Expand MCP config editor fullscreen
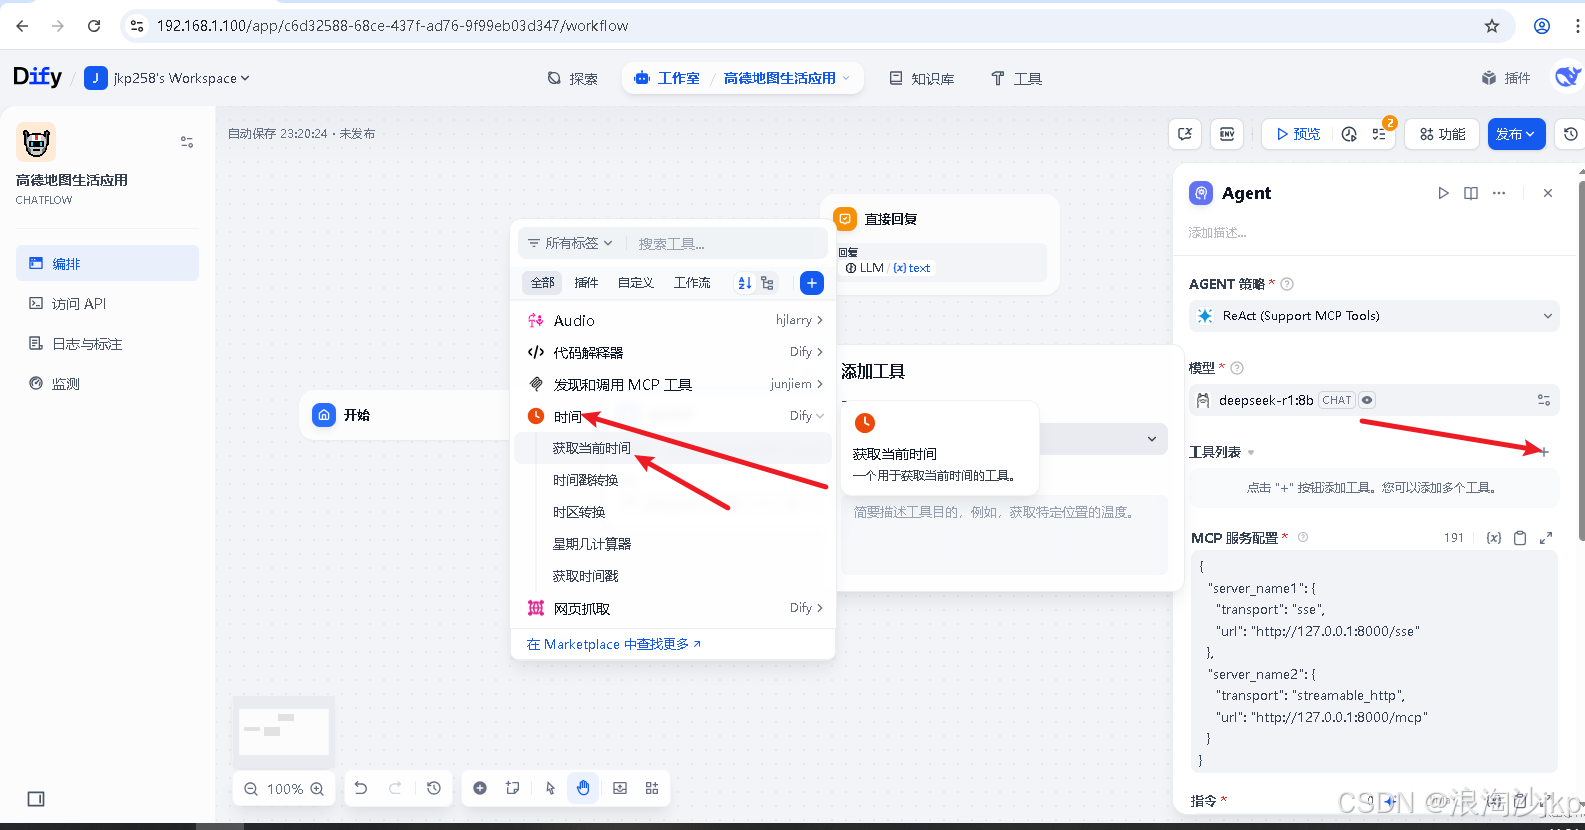1585x830 pixels. [x=1546, y=538]
